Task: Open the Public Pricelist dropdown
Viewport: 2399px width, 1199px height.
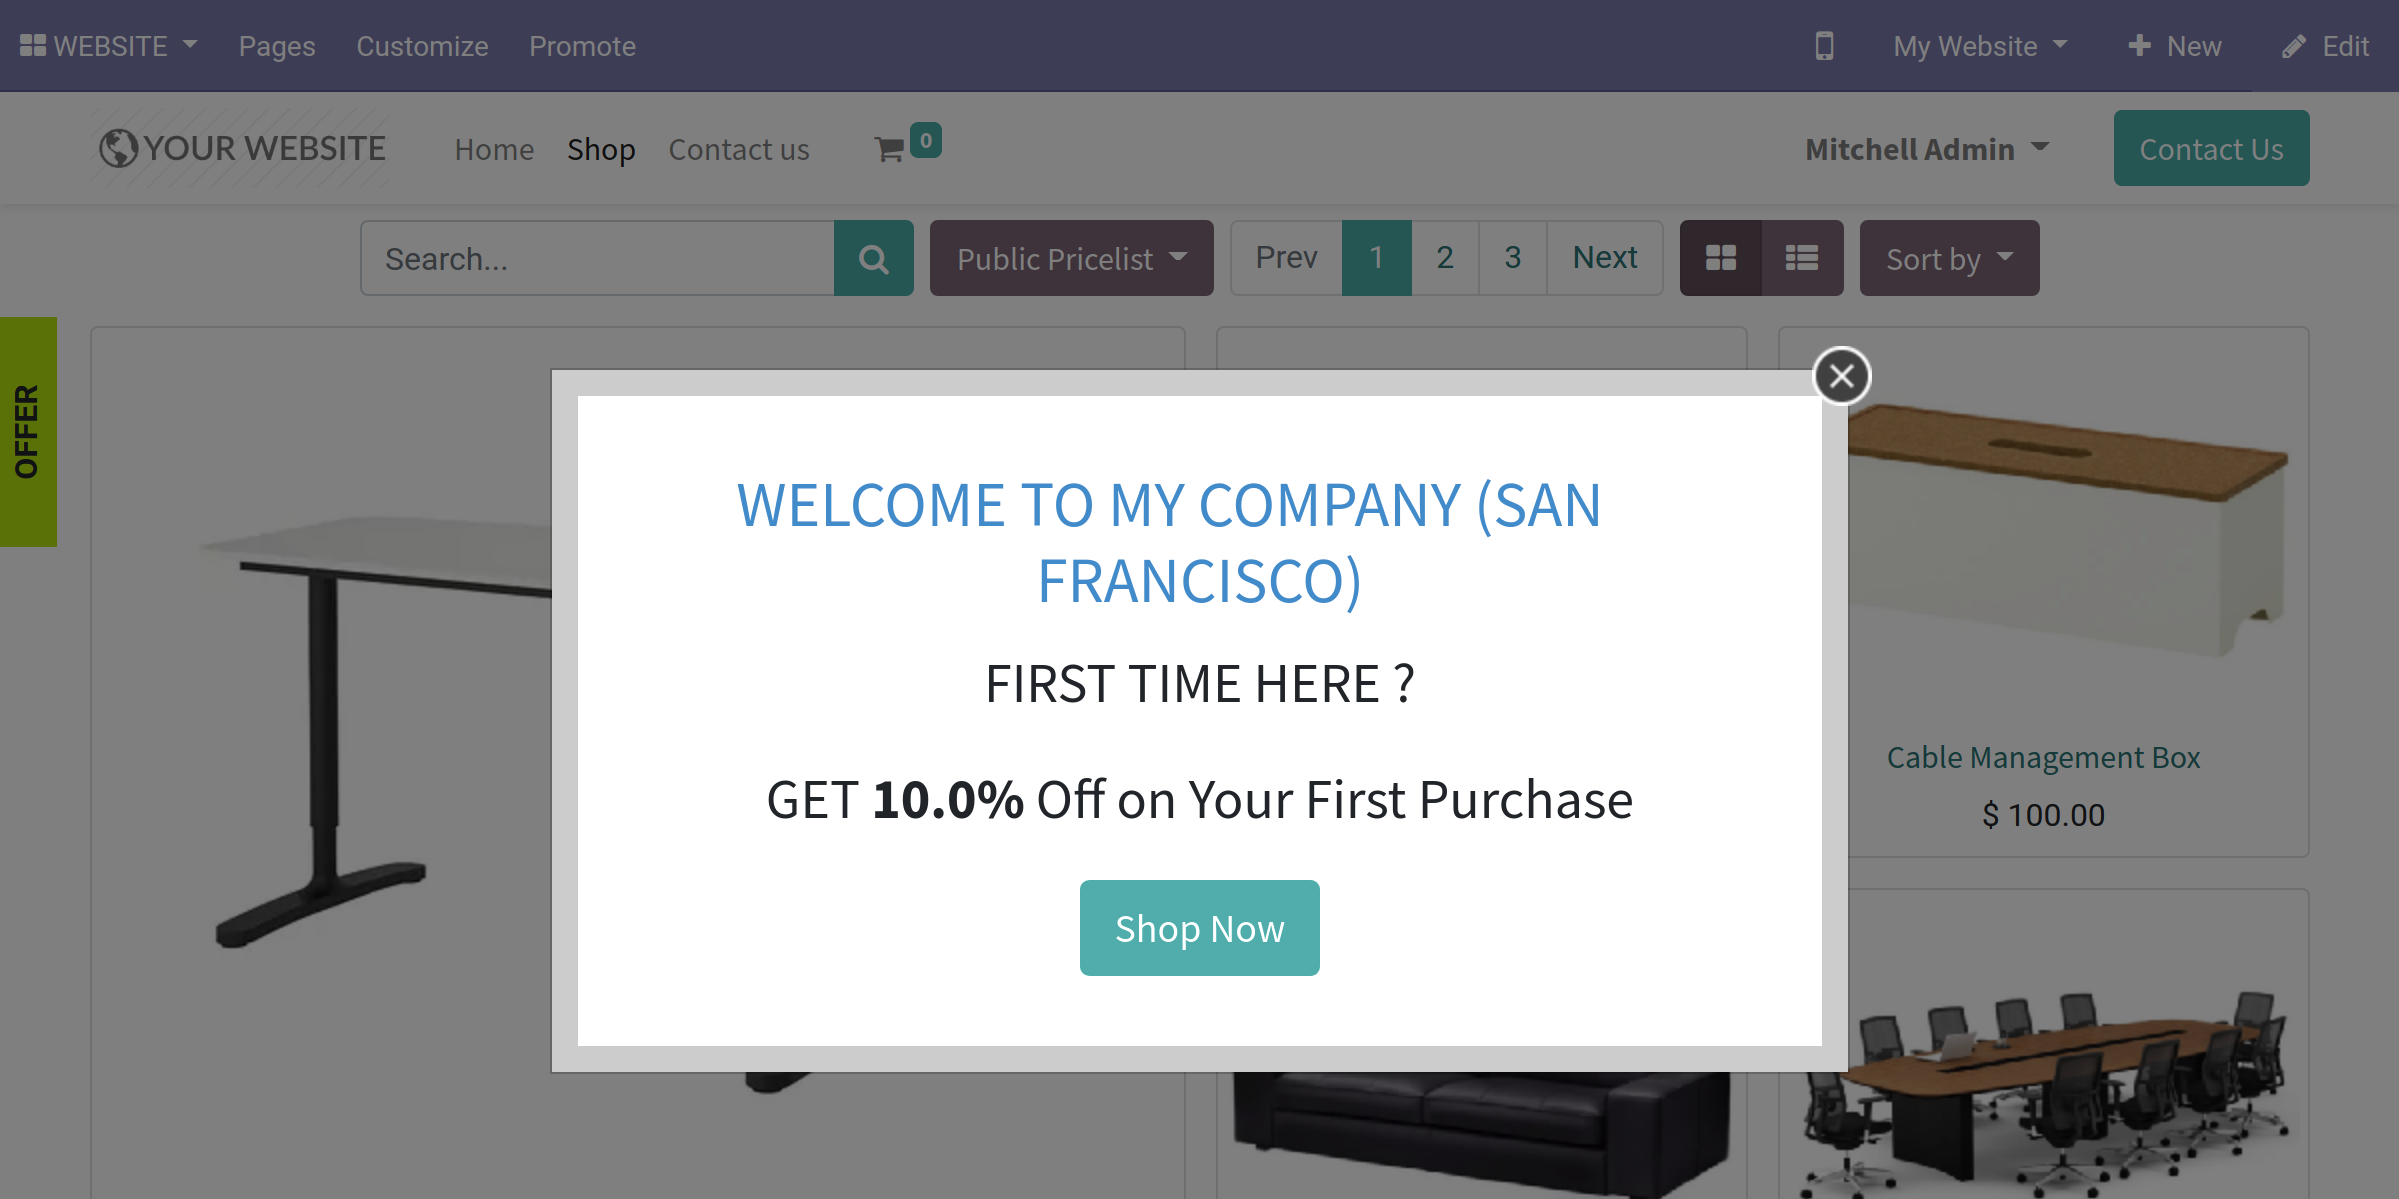Action: point(1070,258)
